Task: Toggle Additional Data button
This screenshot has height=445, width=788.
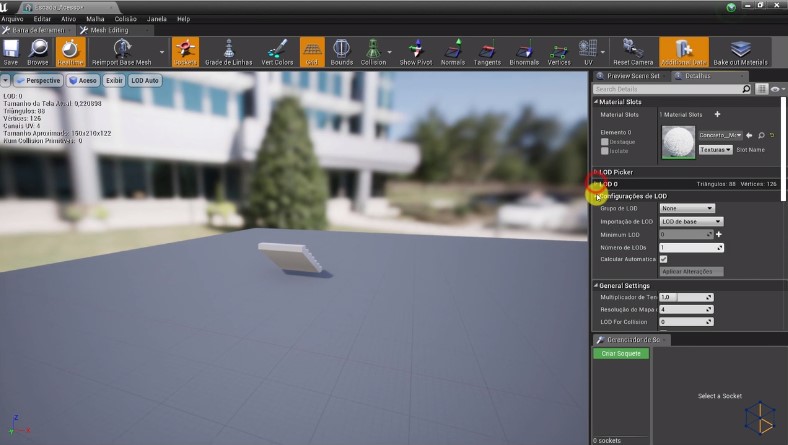Action: tap(684, 52)
